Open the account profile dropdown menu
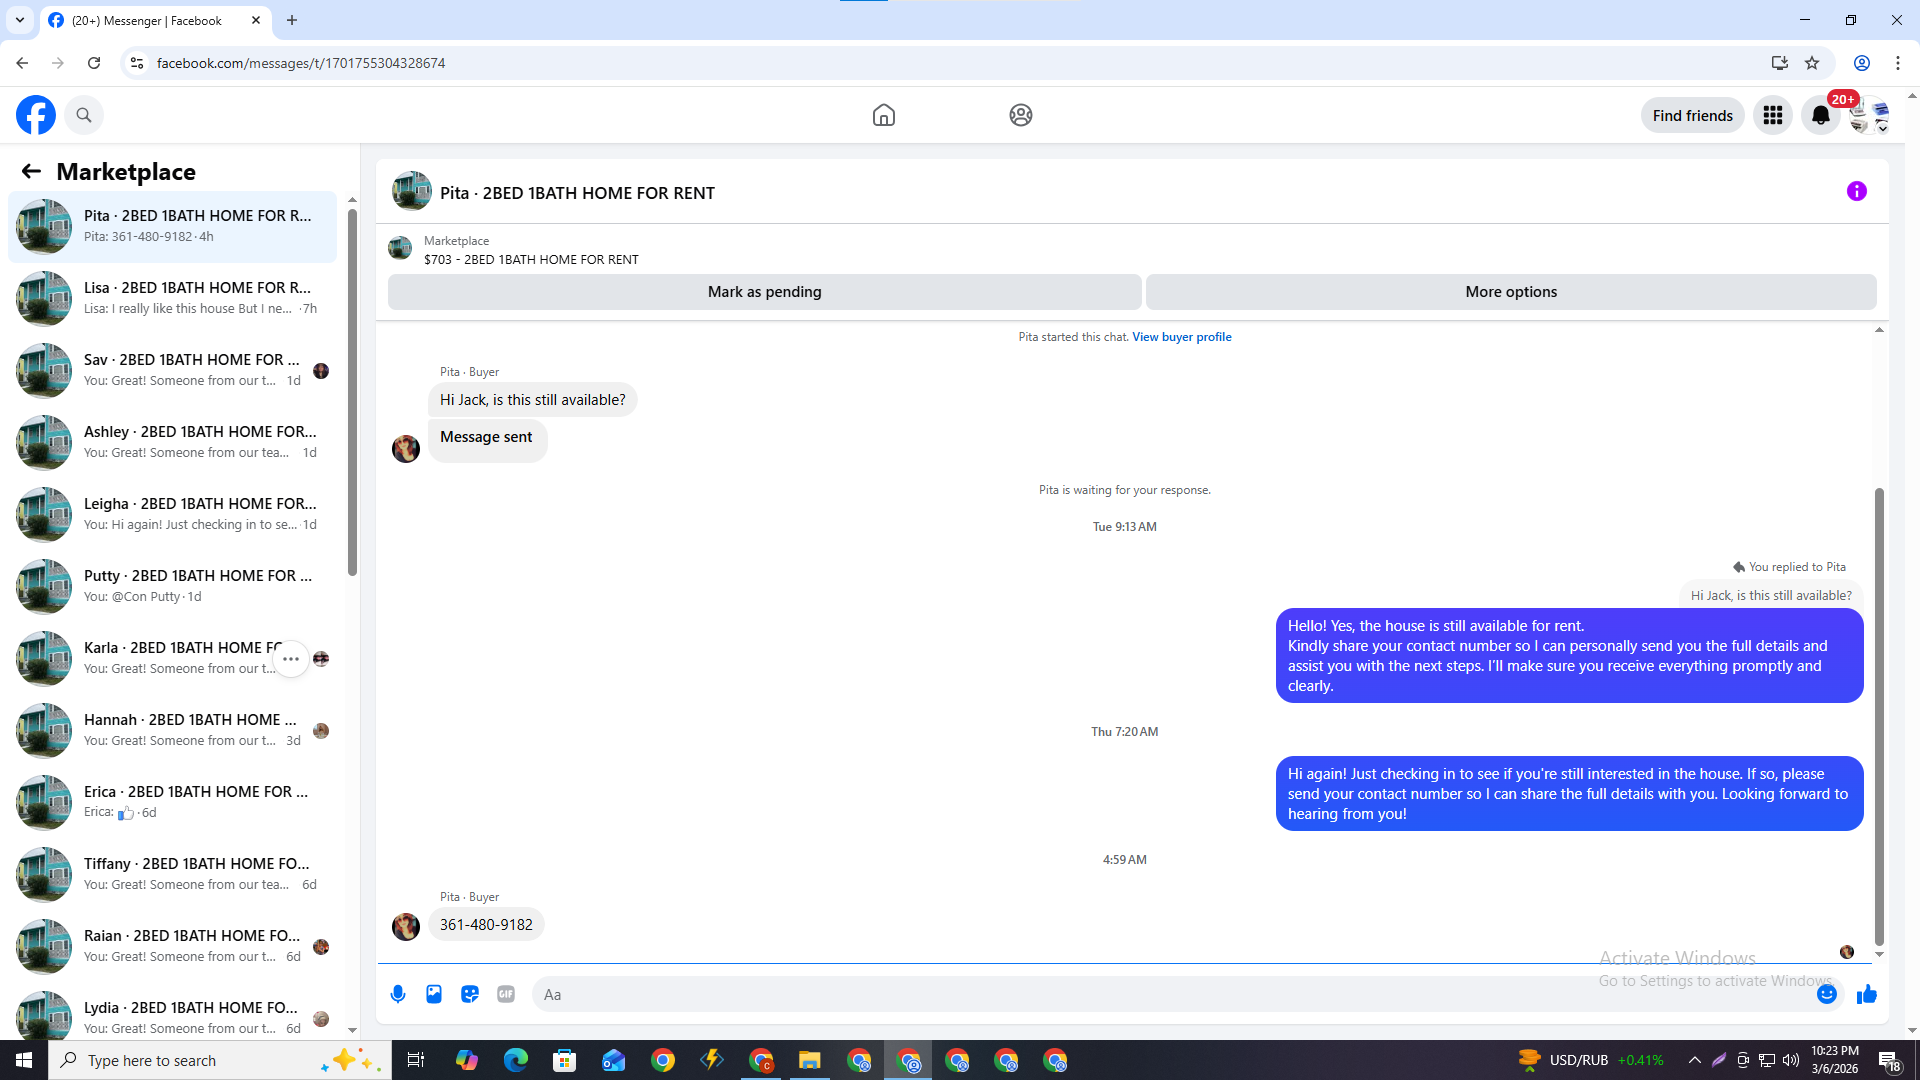 click(x=1869, y=116)
